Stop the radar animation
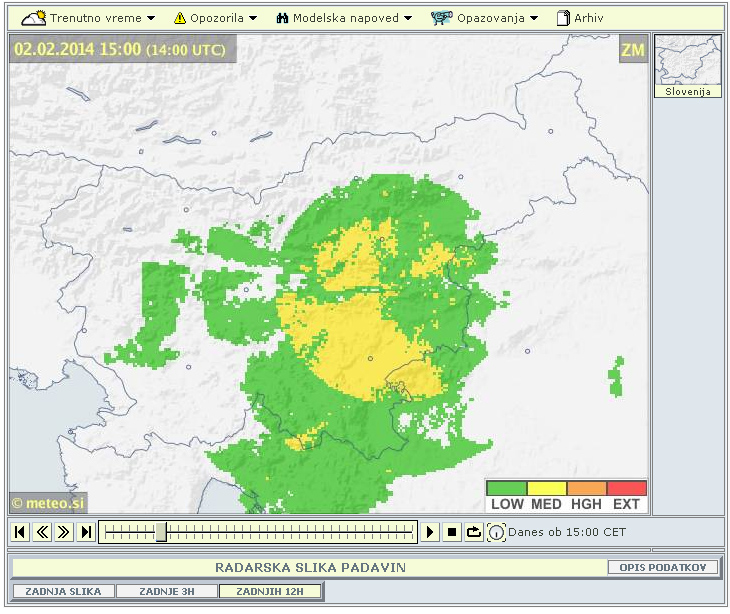Image resolution: width=730 pixels, height=614 pixels. (452, 532)
